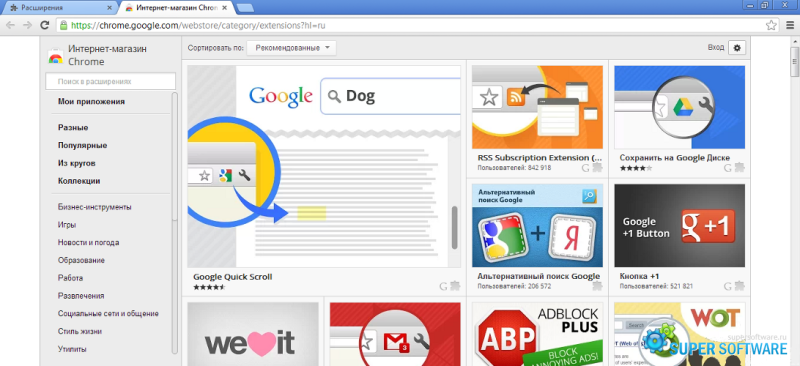The width and height of the screenshot is (800, 366).
Task: Choose the Развлечения category
Action: (x=81, y=296)
